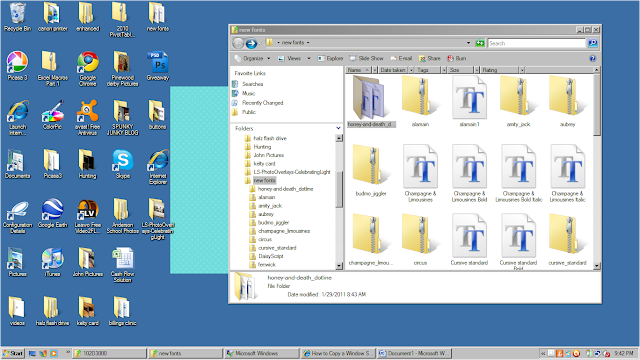Open Searches favorite link

point(252,84)
